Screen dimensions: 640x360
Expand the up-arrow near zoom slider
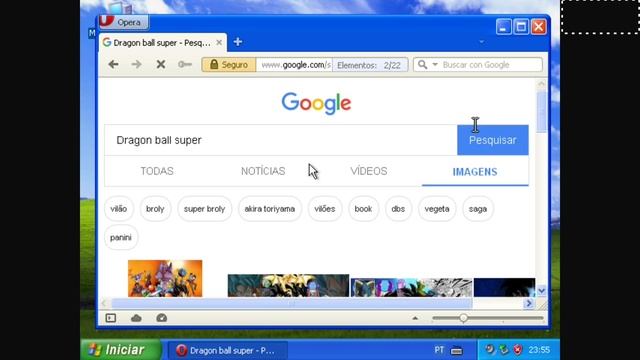pyautogui.click(x=415, y=318)
